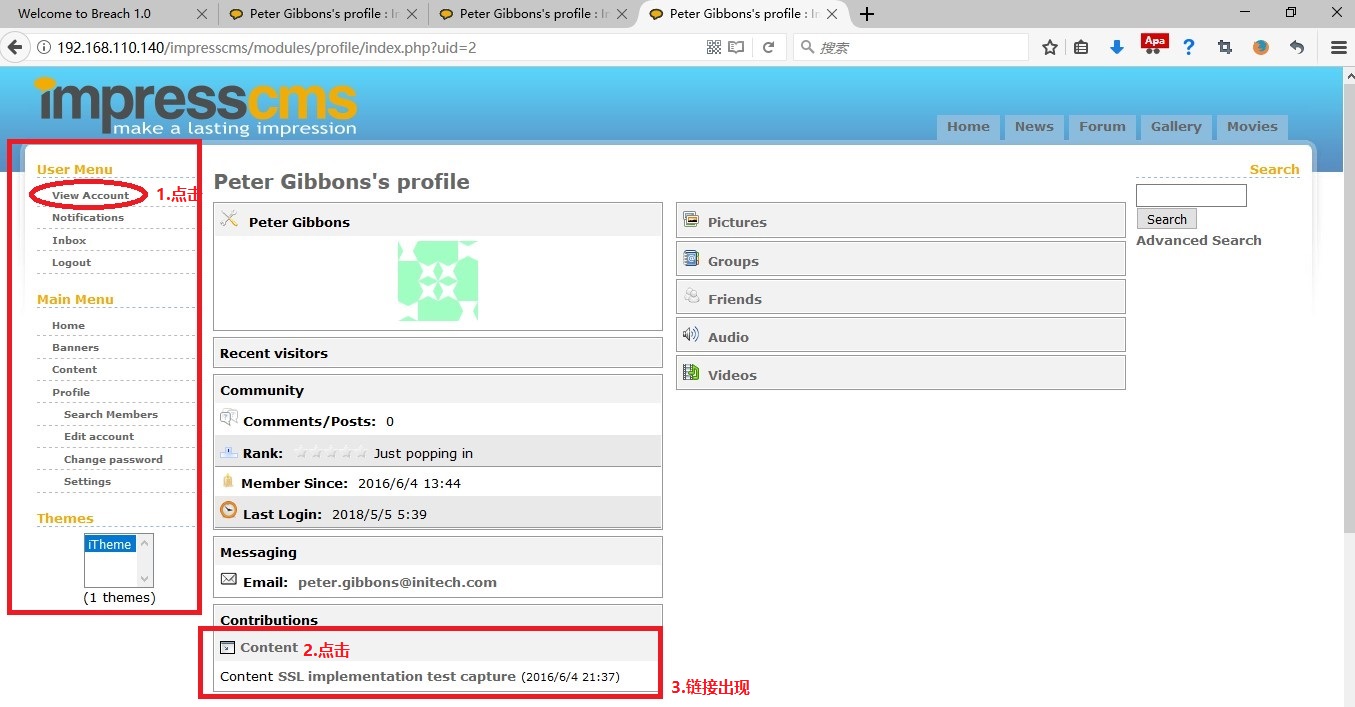Click the ImpressCMS logo

[x=195, y=106]
